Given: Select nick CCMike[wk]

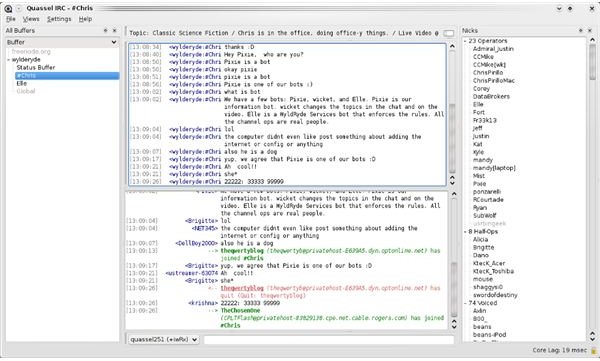Looking at the screenshot, I should (489, 65).
